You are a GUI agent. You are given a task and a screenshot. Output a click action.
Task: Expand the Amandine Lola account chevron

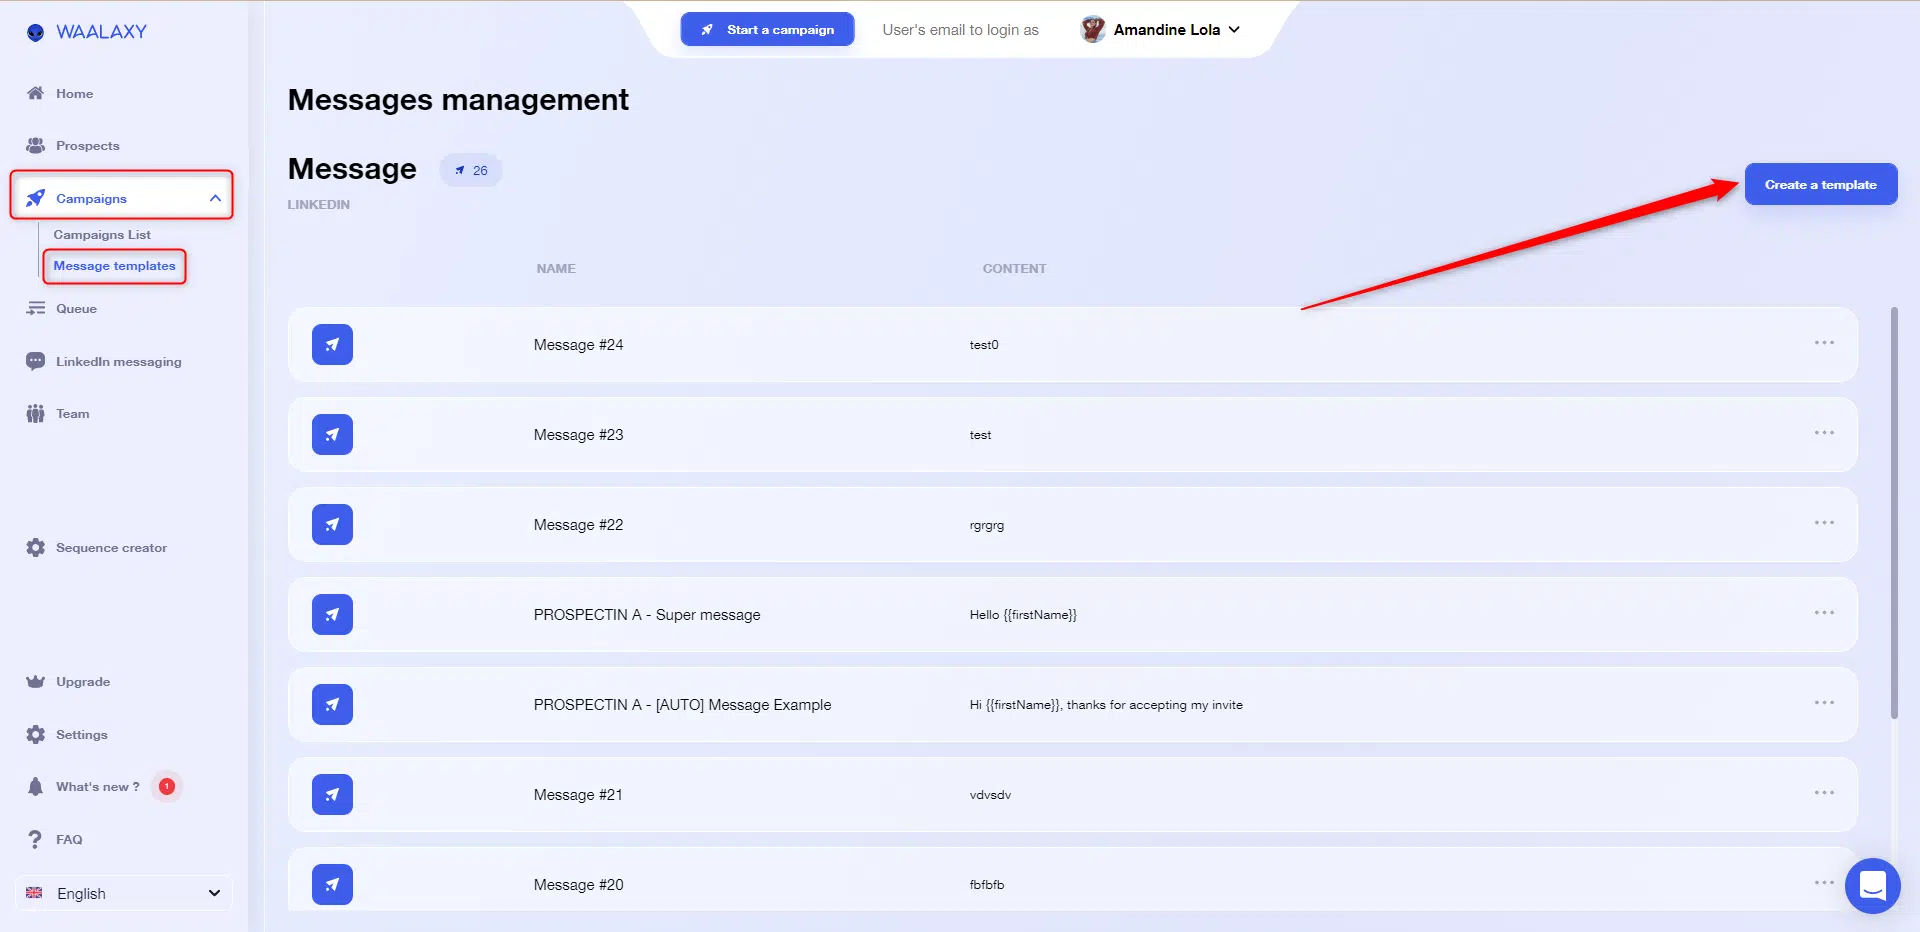[1234, 30]
